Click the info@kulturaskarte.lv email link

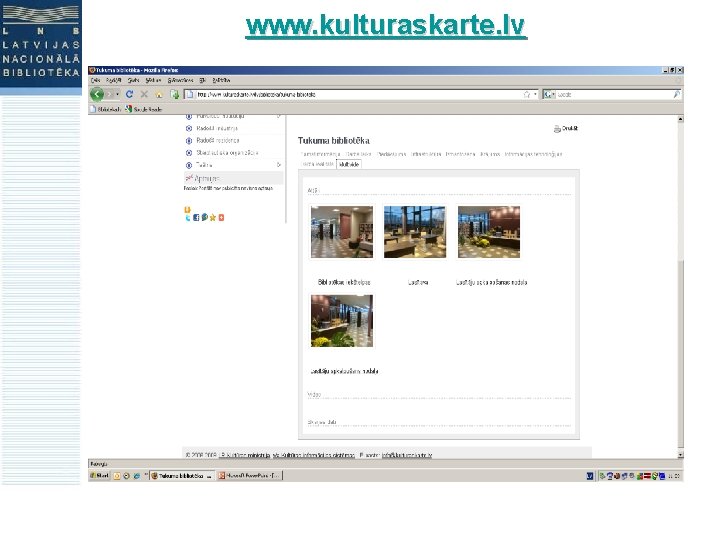tap(407, 455)
